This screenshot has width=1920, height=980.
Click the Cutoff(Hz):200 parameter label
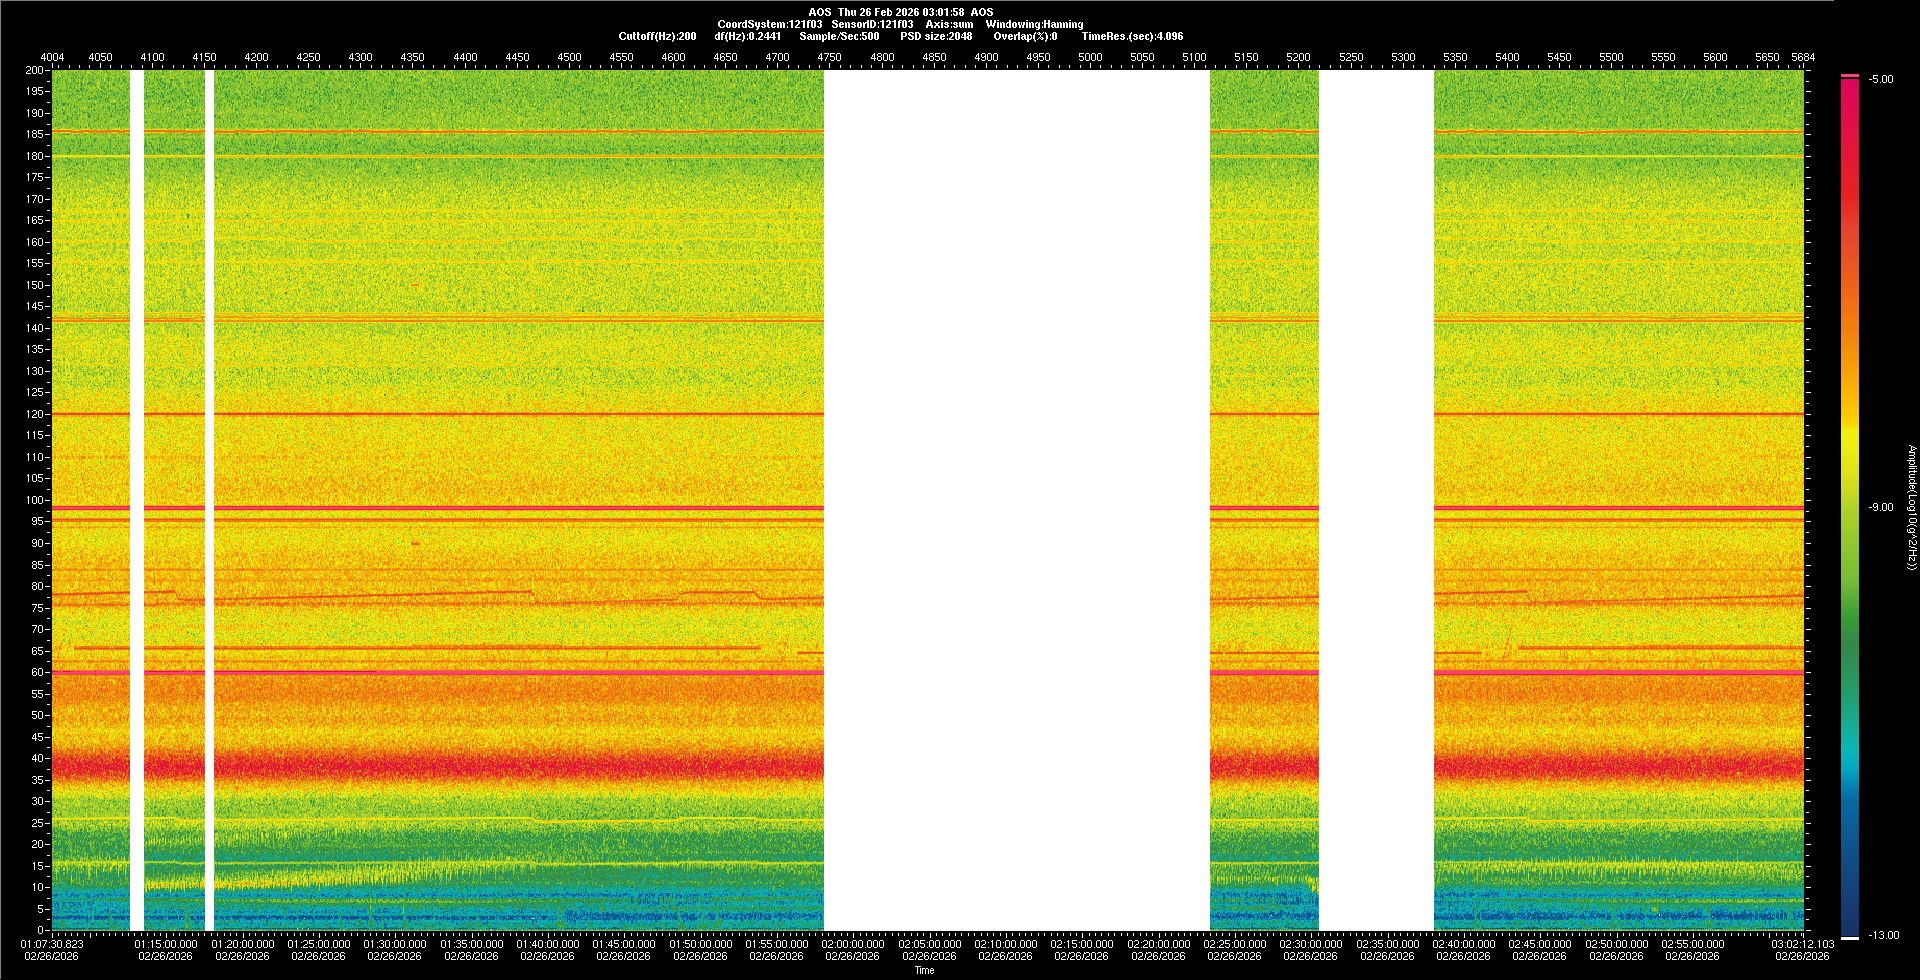click(x=657, y=36)
